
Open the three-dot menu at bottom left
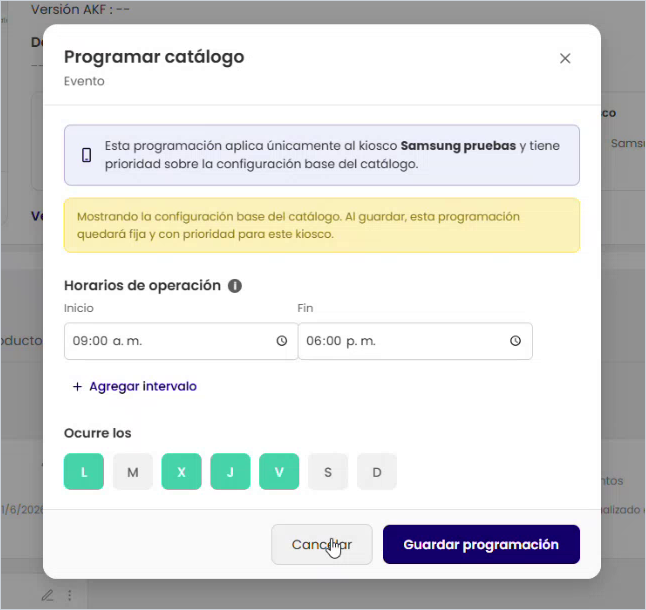[x=70, y=595]
